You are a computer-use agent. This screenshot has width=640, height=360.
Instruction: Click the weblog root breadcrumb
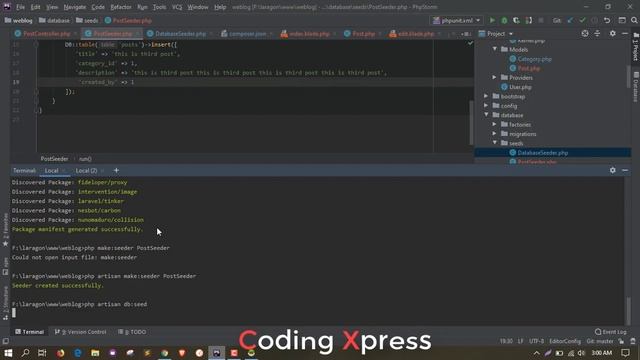(x=18, y=20)
